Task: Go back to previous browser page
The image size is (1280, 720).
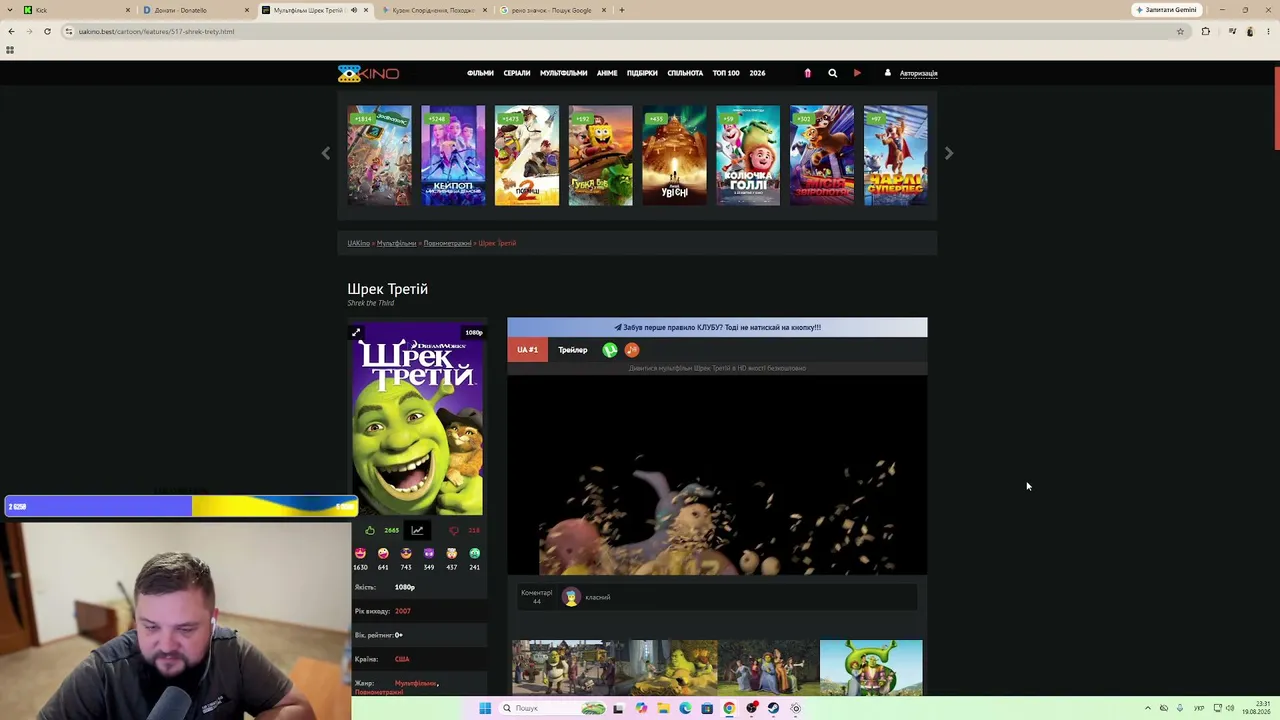Action: (x=11, y=31)
